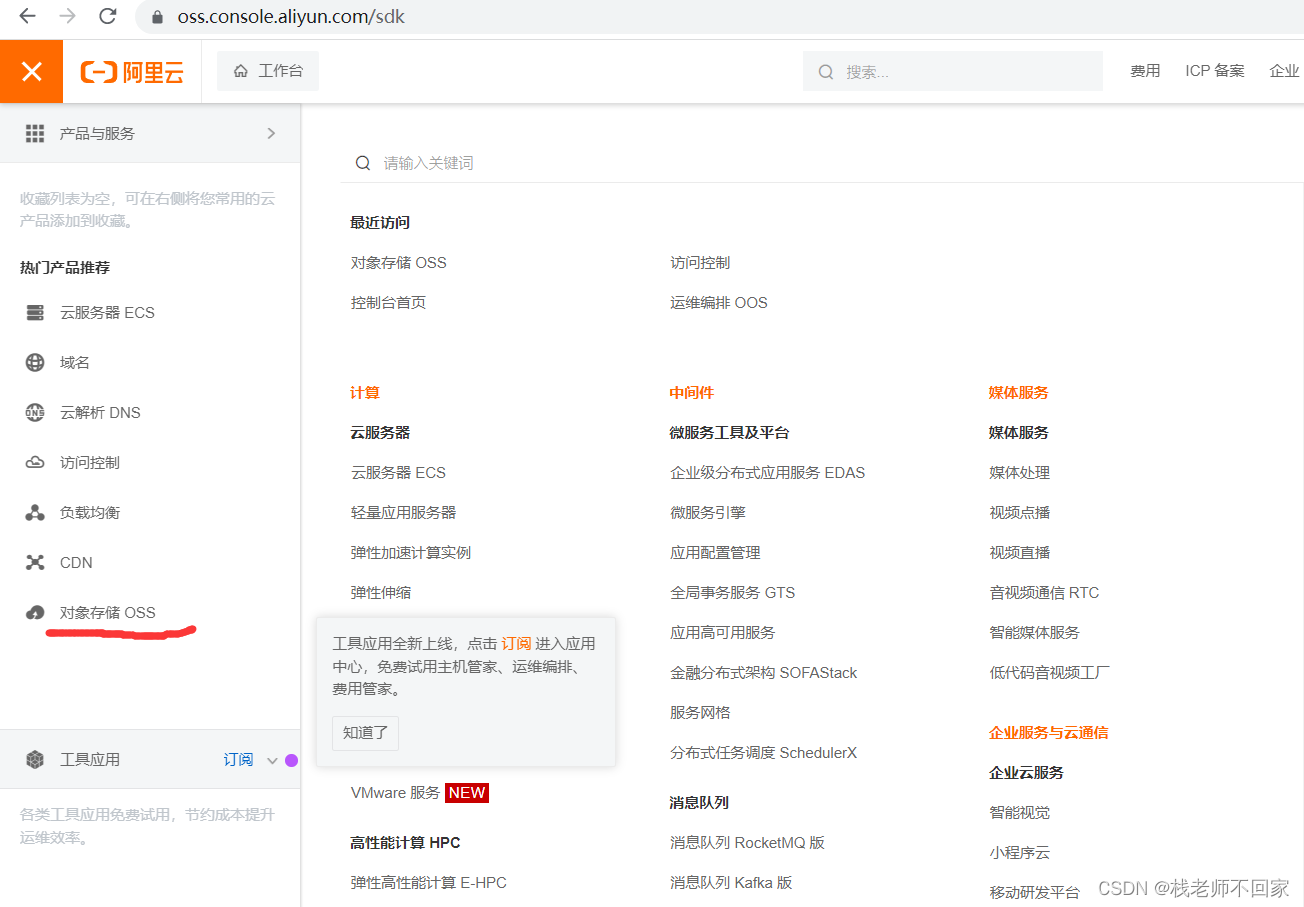
Task: Open the 企业 menu item
Action: coord(1284,71)
